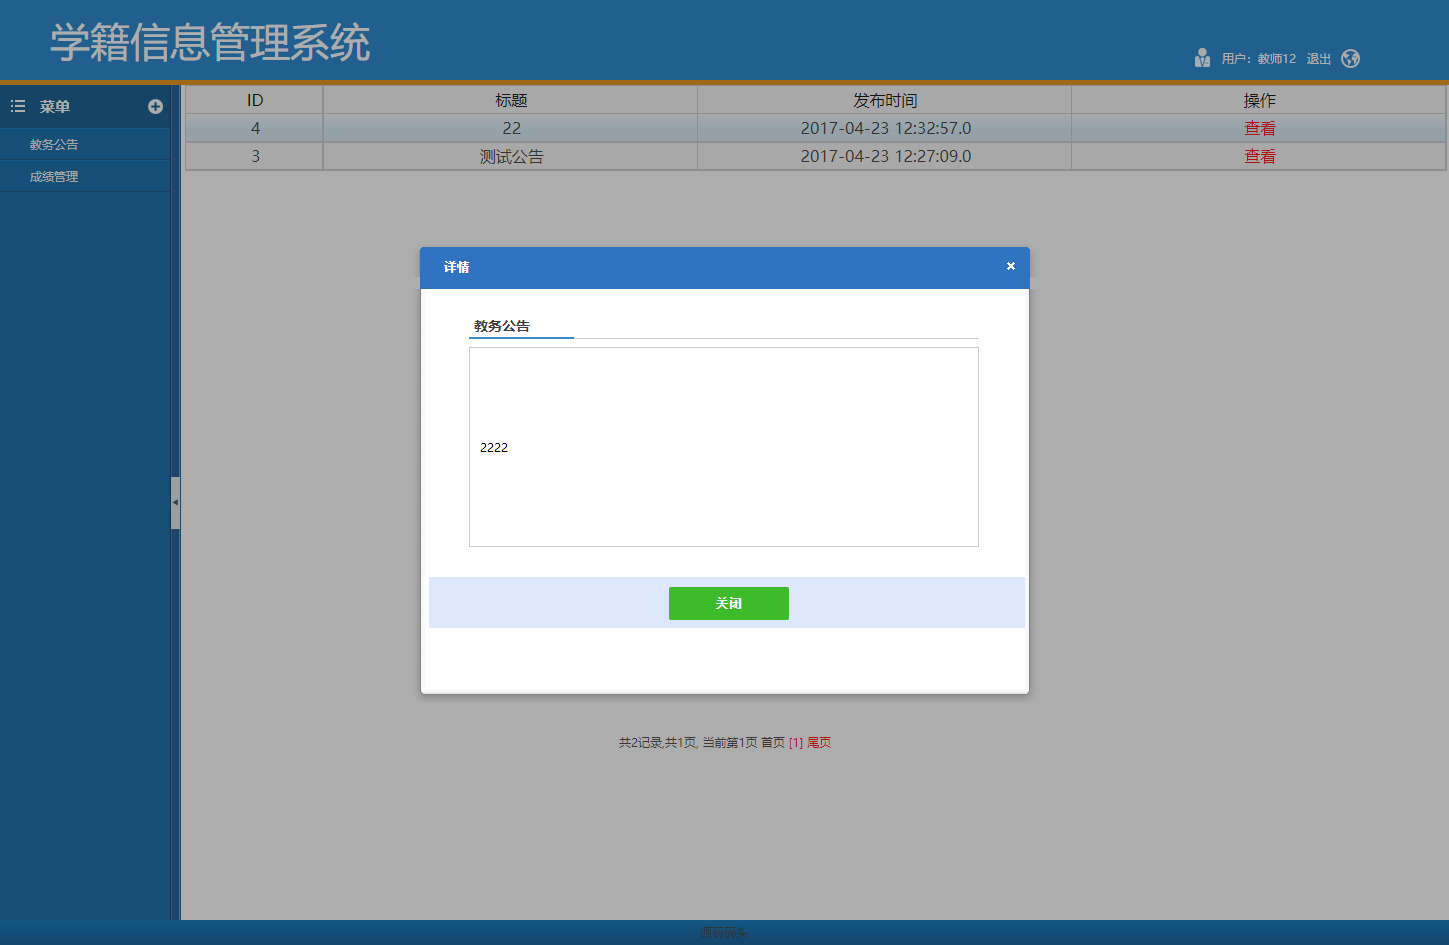Click the 发布时间 column header

883,99
